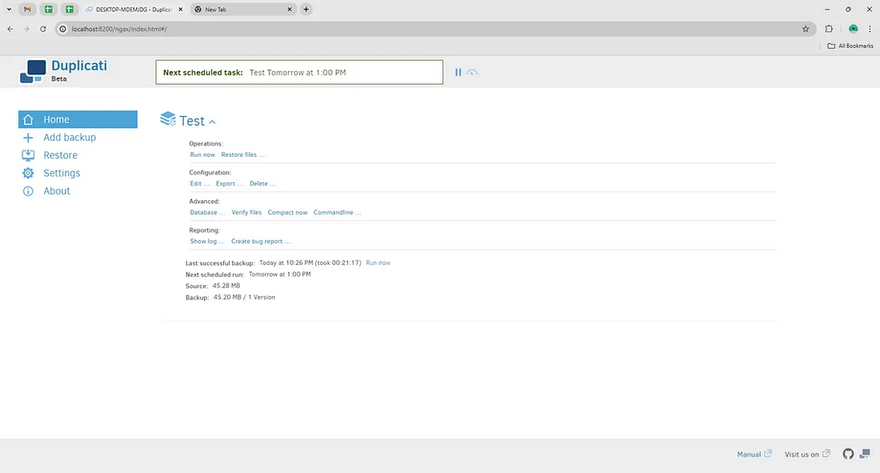Open the browser Extensions puzzle icon
The image size is (880, 473).
(x=828, y=29)
